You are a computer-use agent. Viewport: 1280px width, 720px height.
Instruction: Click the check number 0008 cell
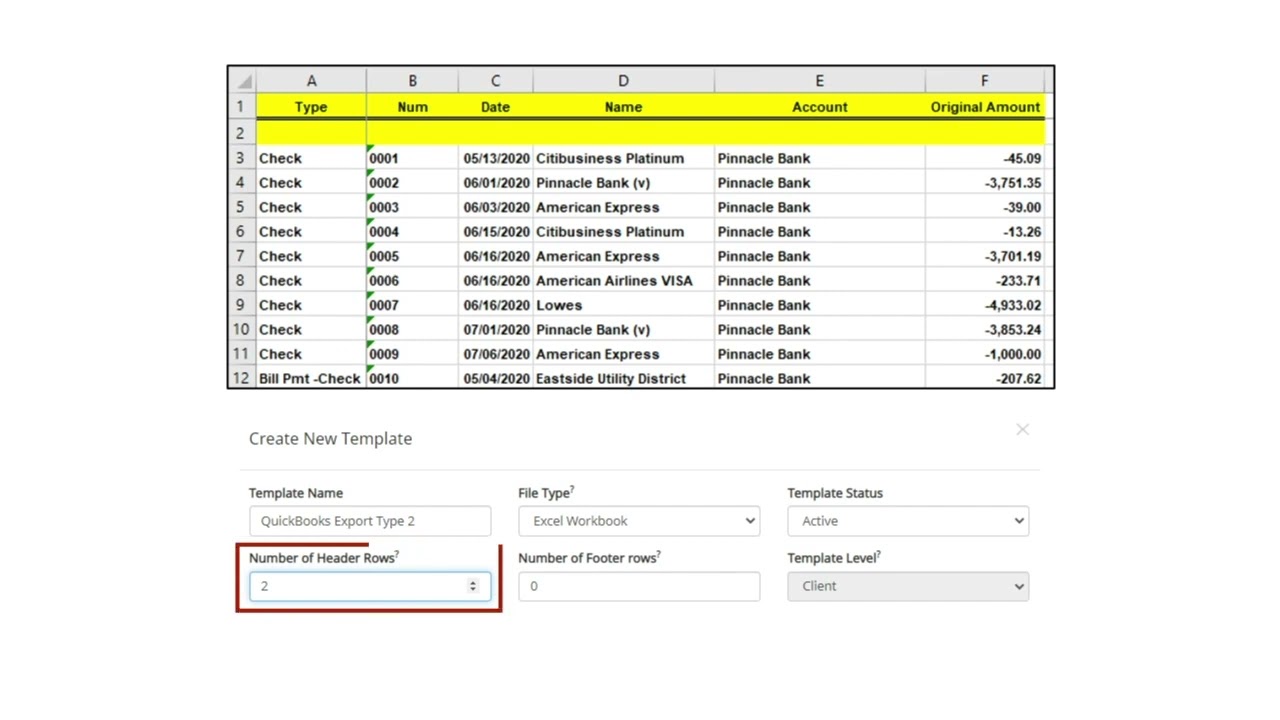click(412, 330)
